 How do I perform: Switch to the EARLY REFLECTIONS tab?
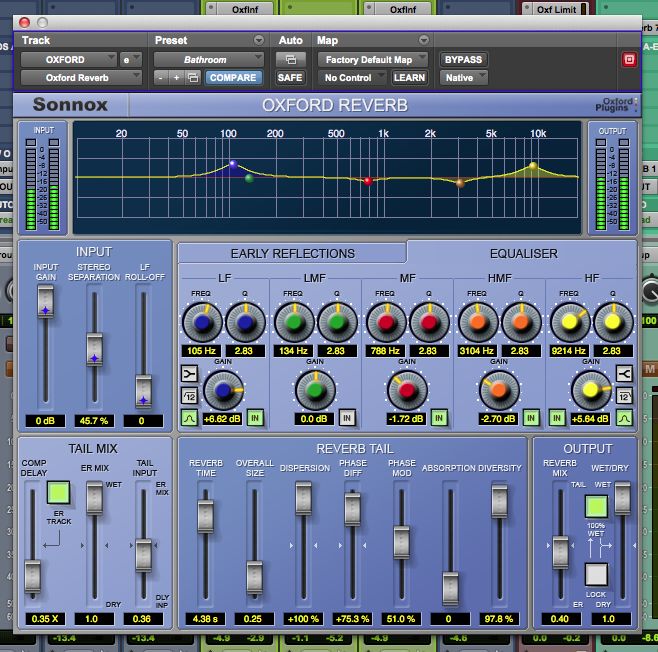292,253
